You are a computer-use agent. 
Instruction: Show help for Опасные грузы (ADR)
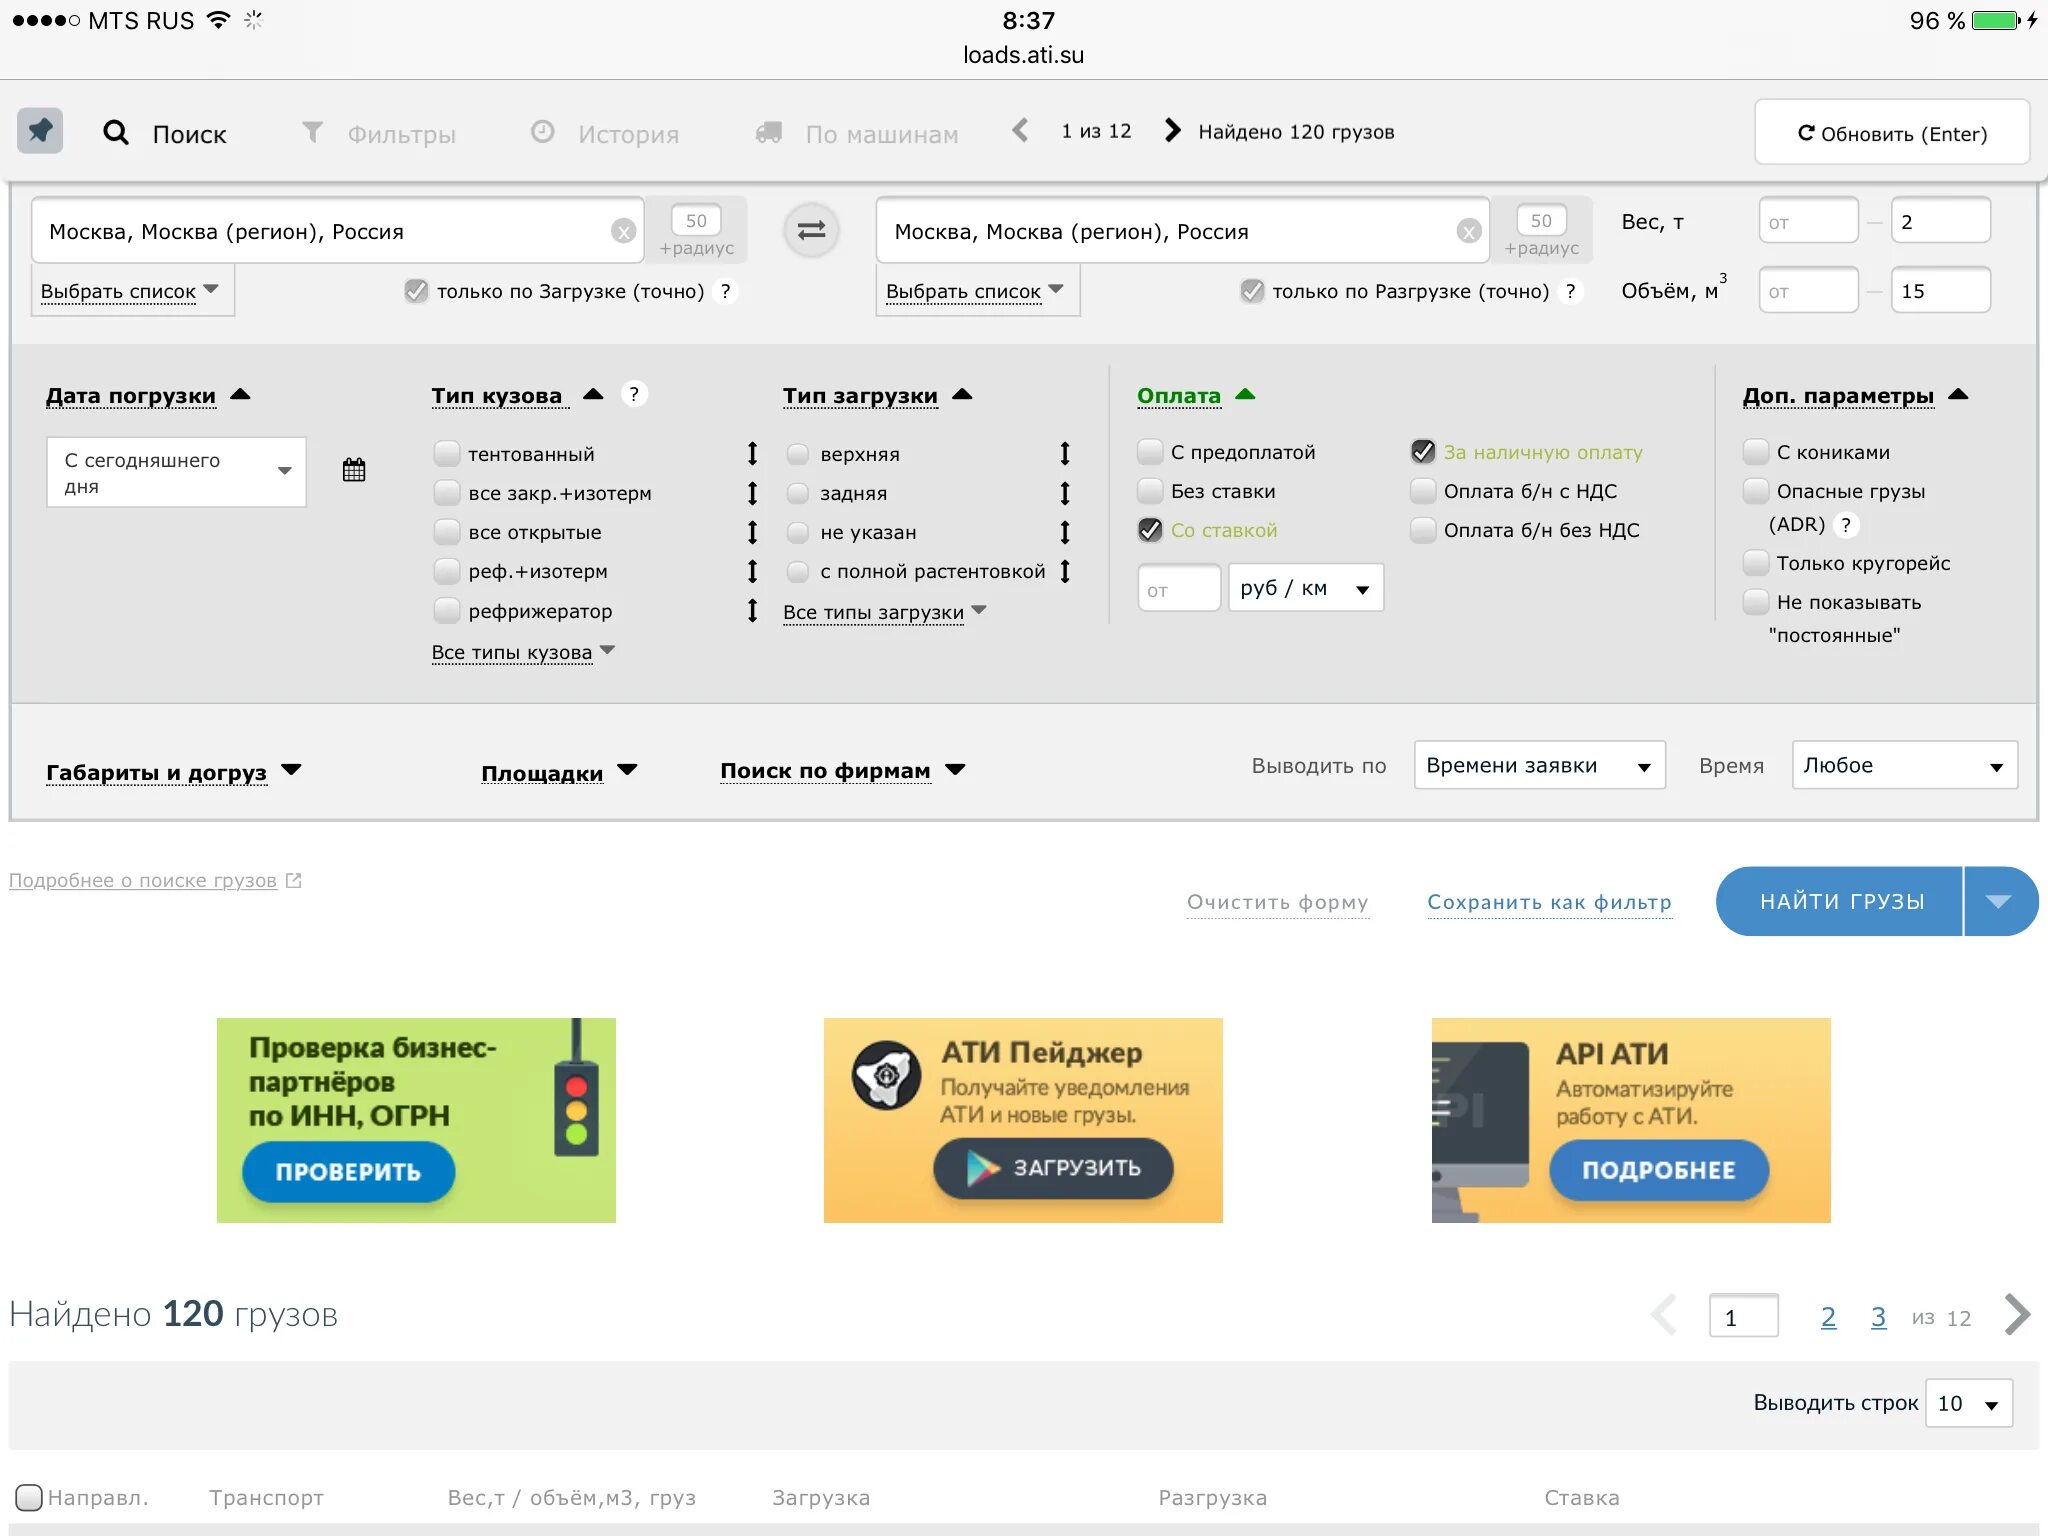[x=1846, y=524]
